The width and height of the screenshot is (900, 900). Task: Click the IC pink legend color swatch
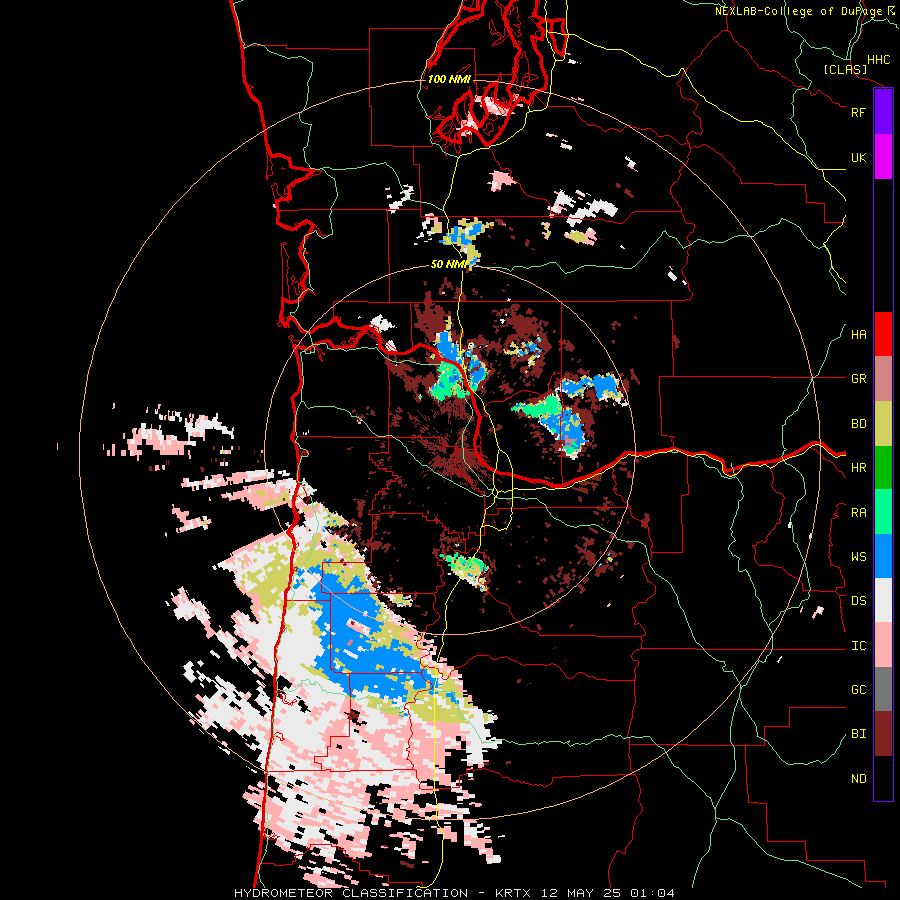tap(883, 645)
